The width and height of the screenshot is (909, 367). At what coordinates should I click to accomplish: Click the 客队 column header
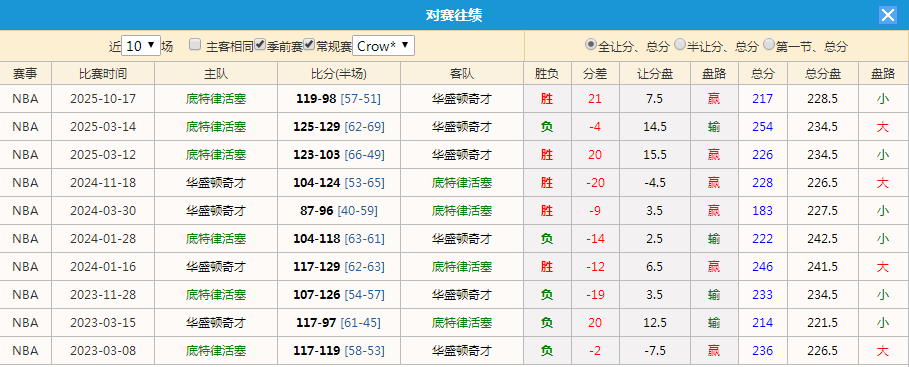[x=461, y=74]
